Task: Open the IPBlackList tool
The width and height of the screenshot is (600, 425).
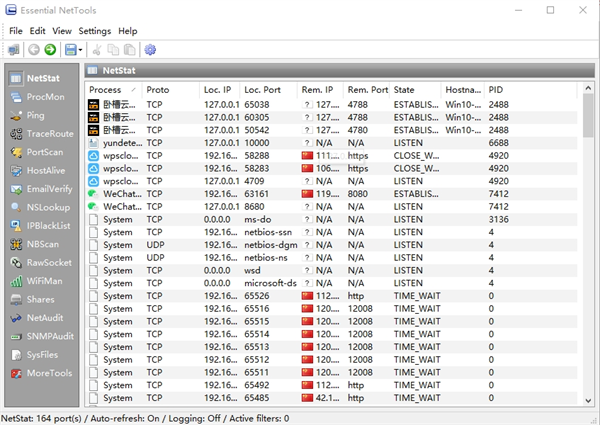Action: (40, 226)
